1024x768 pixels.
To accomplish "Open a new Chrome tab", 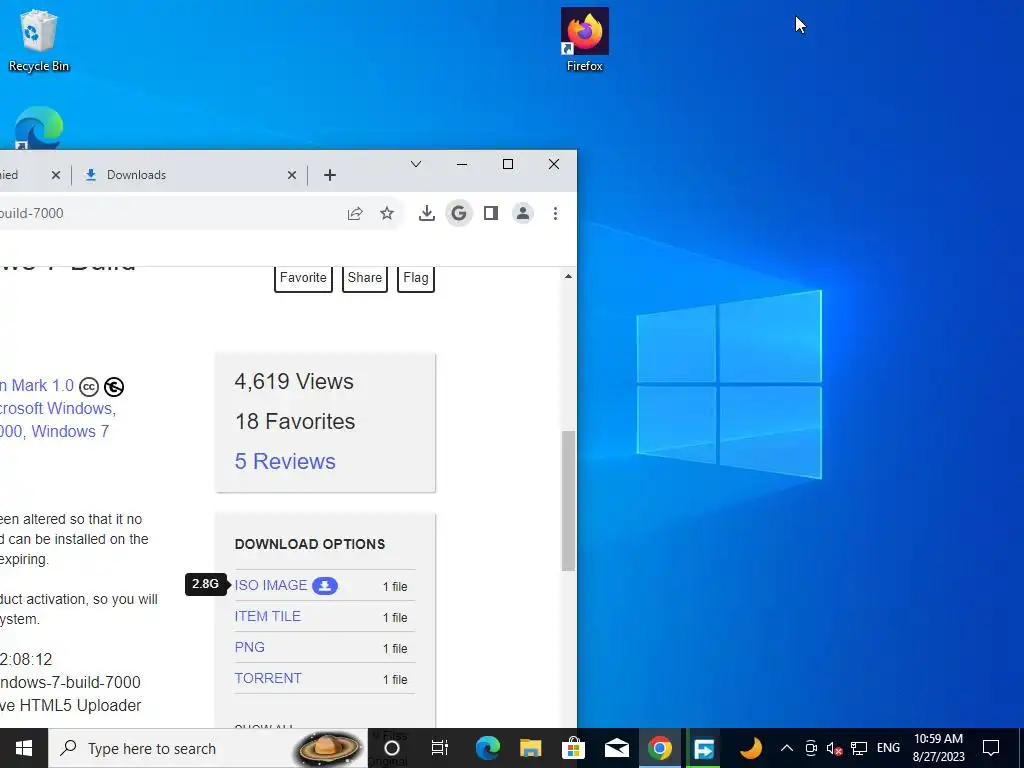I will 330,175.
